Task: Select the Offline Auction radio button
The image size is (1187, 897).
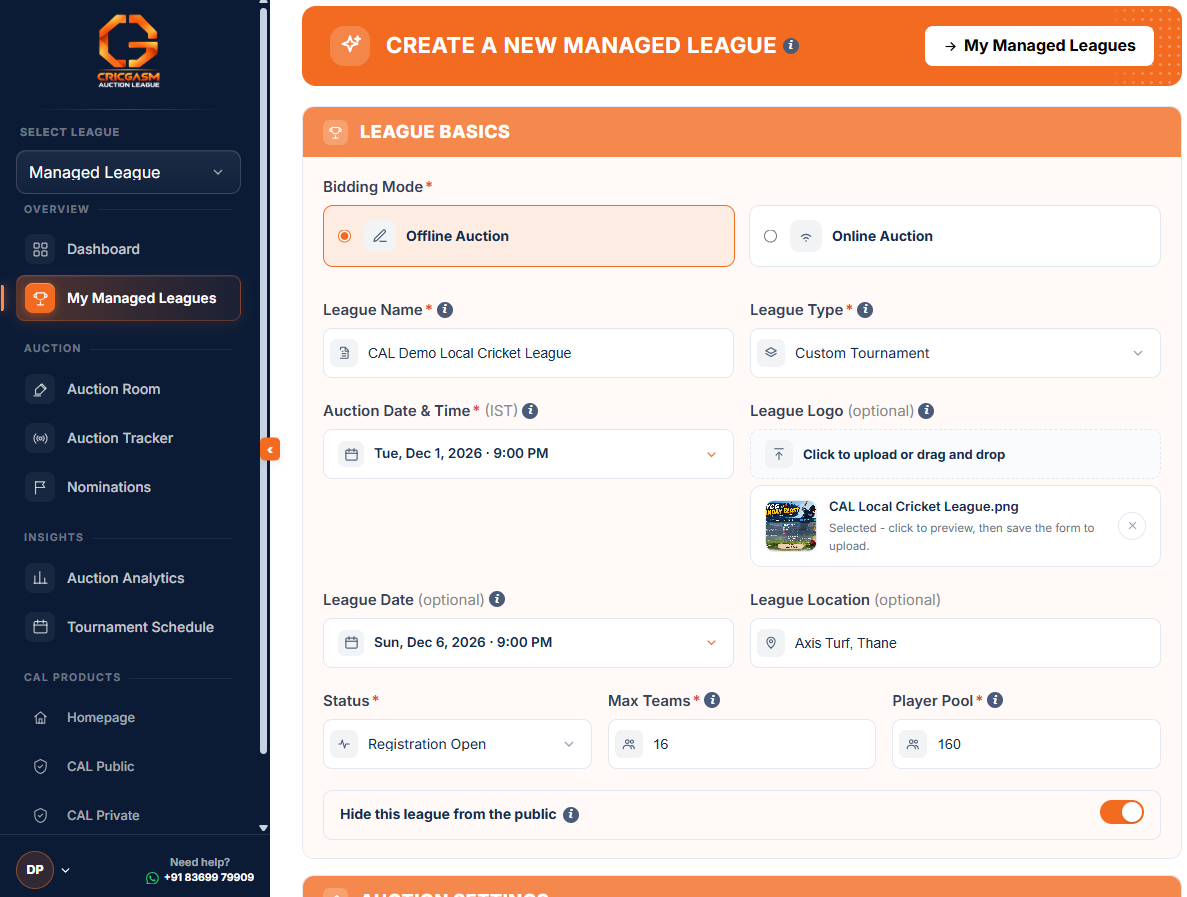Action: coord(344,236)
